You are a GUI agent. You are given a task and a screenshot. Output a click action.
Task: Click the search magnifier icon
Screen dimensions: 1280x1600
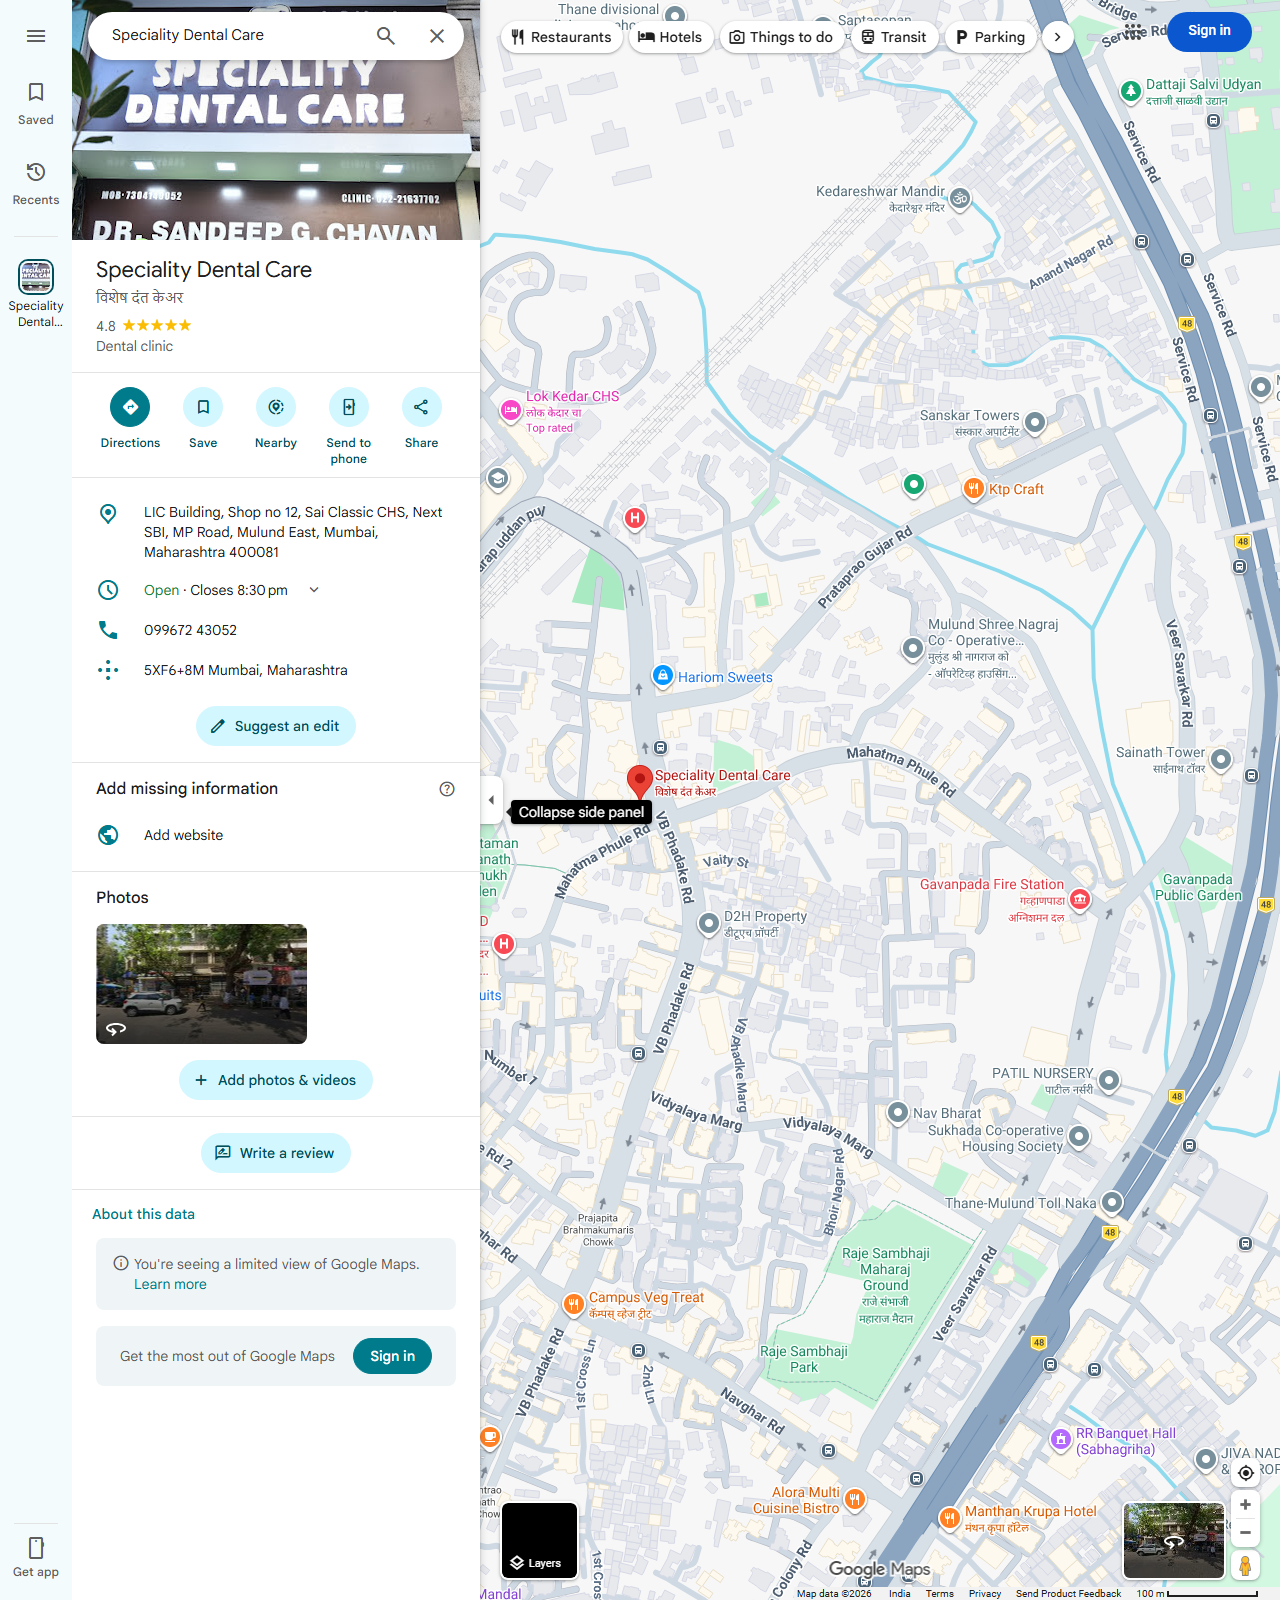pos(386,36)
